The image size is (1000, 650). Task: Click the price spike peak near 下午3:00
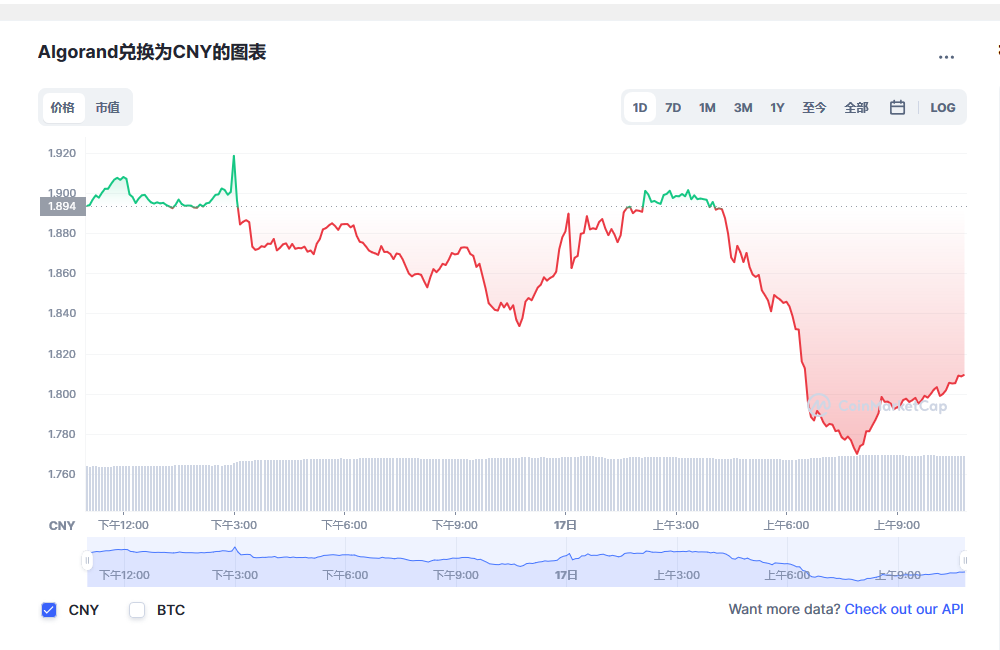click(234, 156)
